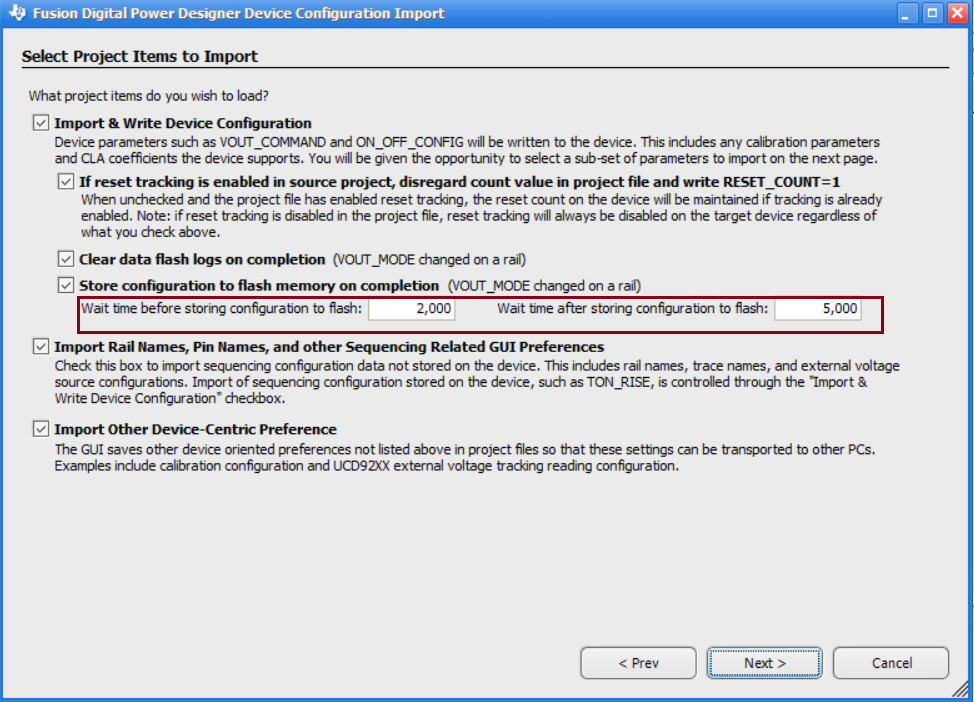Cancel the import wizard
The image size is (974, 702).
[x=891, y=663]
